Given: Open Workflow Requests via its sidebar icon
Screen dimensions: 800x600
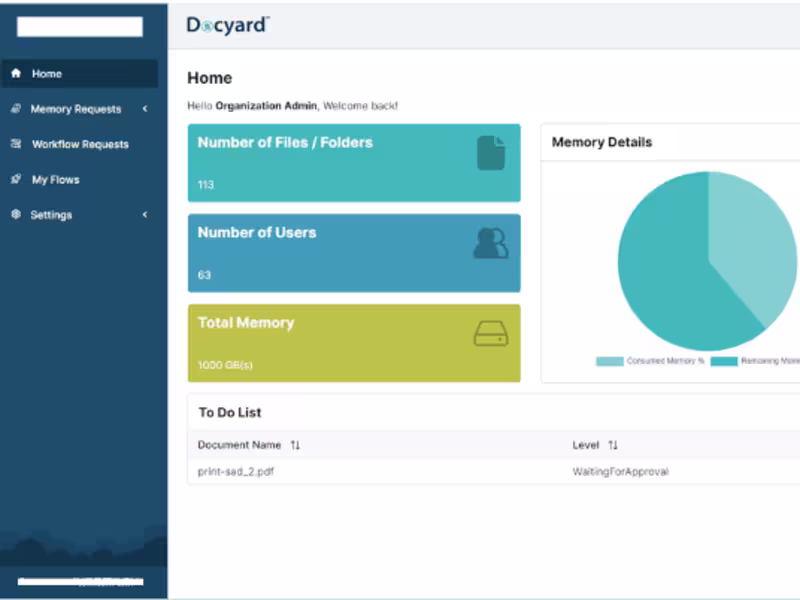Looking at the screenshot, I should pos(15,144).
